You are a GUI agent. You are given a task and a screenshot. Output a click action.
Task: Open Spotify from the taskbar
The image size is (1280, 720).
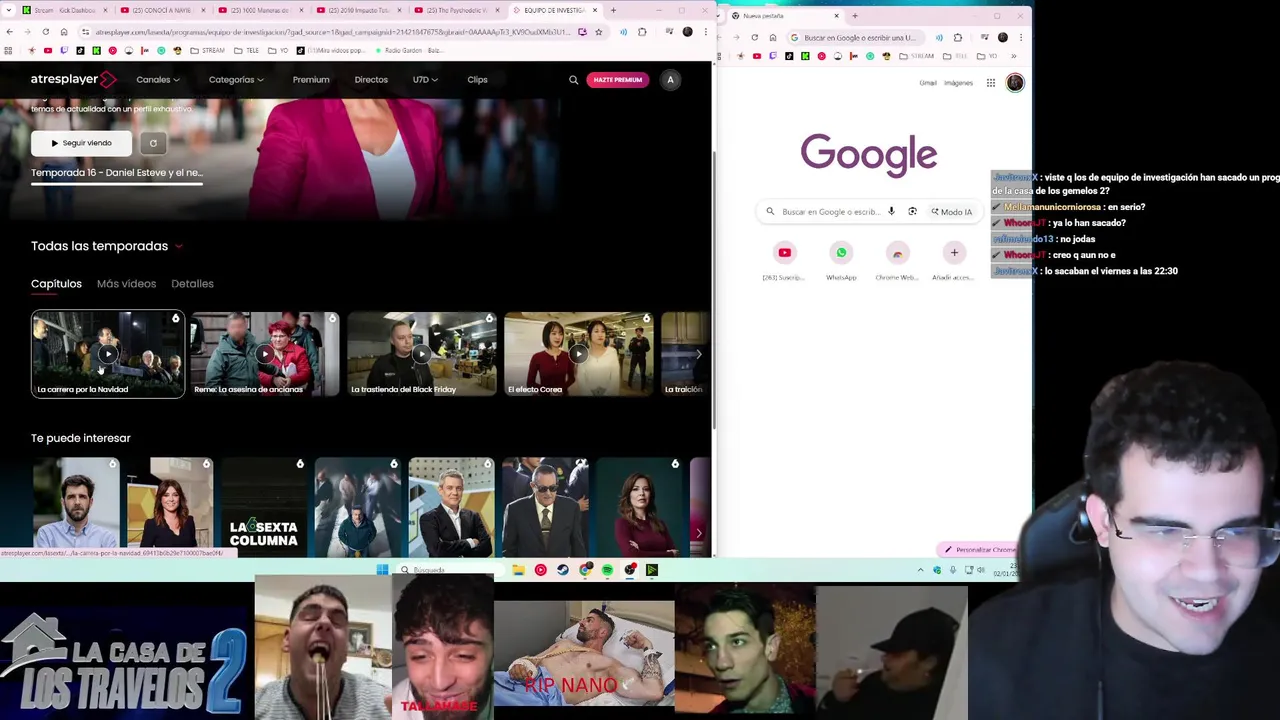click(607, 570)
